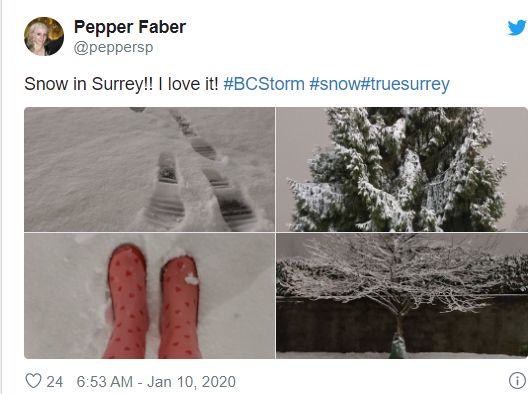The height and width of the screenshot is (394, 528).
Task: Follow the #BCStorm hashtag
Action: (x=264, y=84)
